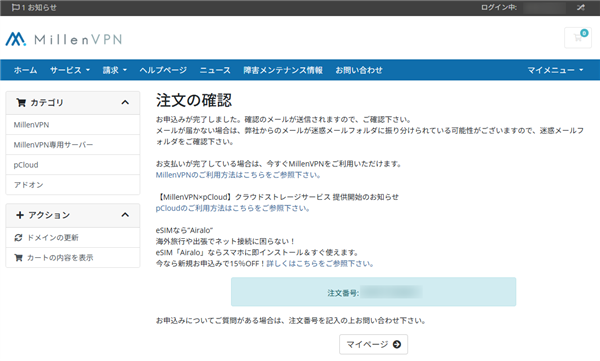Collapse the カテゴリ panel chevron
Viewport: 600px width, 361px height.
coord(125,103)
